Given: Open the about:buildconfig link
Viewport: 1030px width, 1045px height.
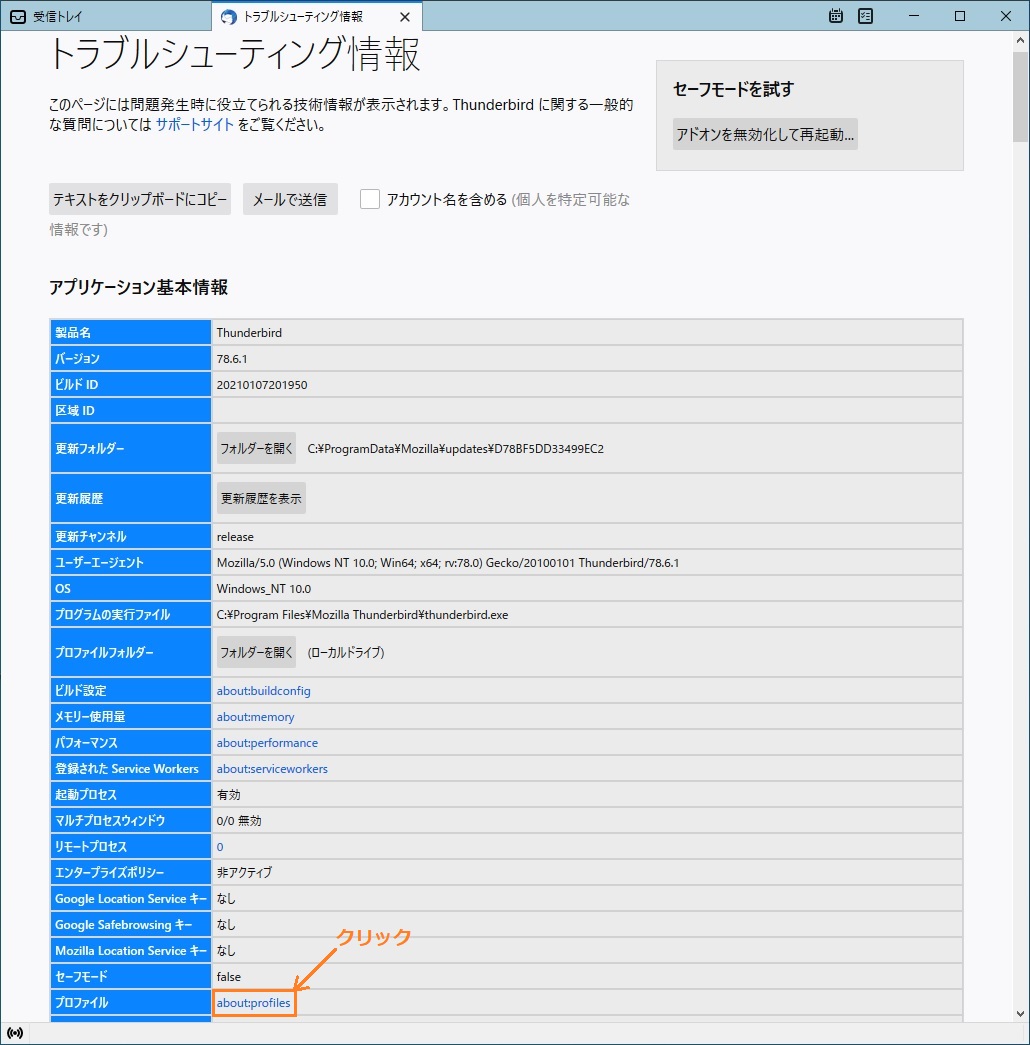Looking at the screenshot, I should (264, 691).
